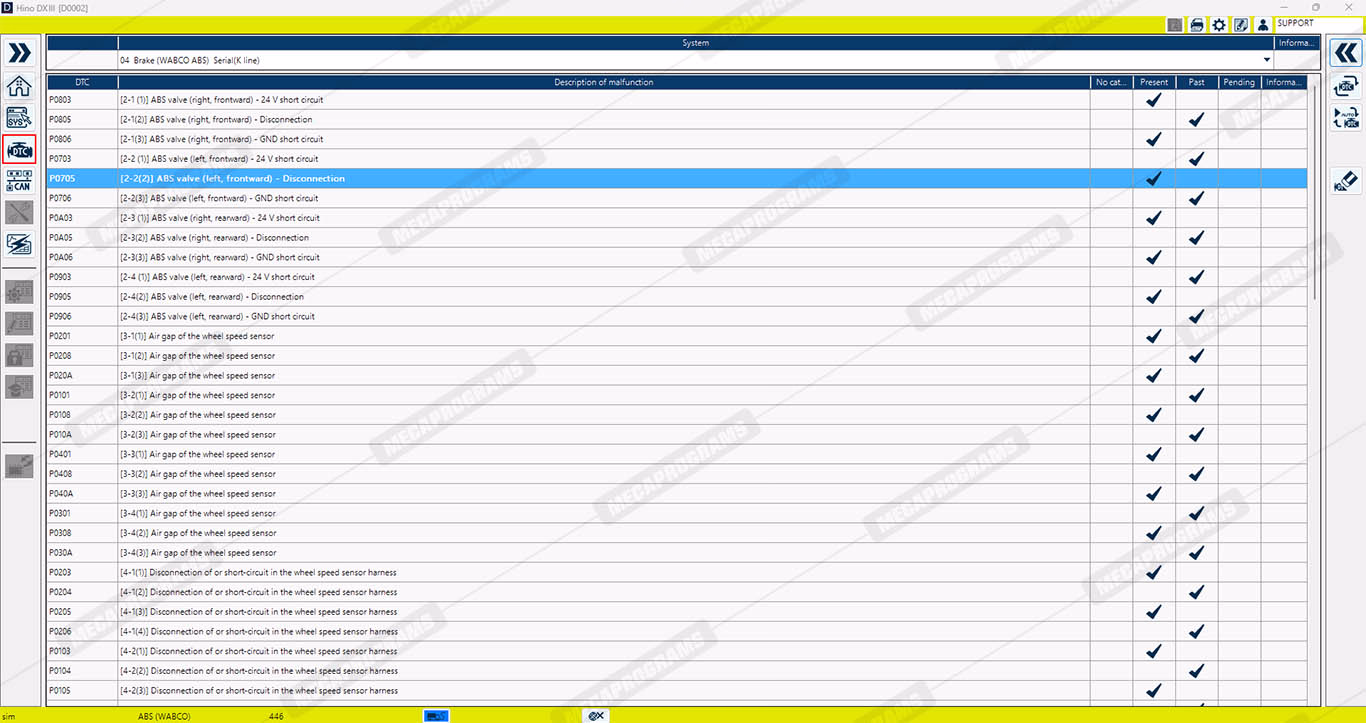Click the DTC re-read refresh icon
The height and width of the screenshot is (723, 1366).
tap(1346, 87)
